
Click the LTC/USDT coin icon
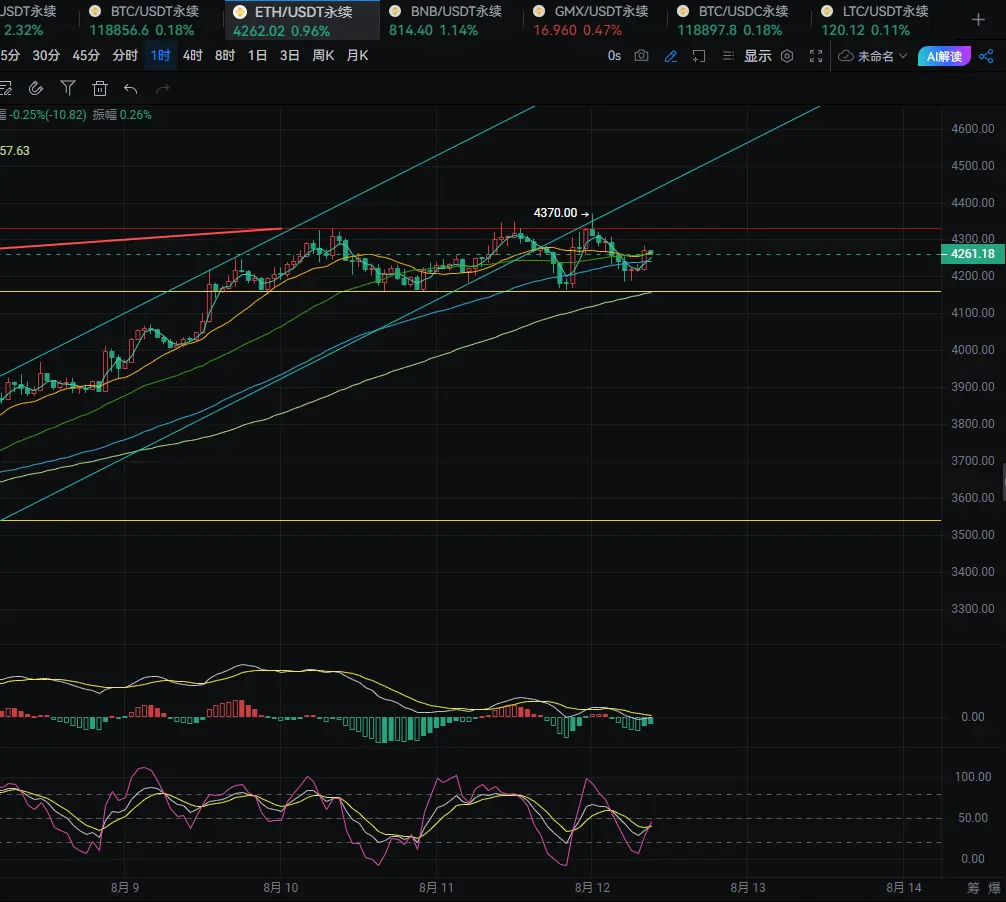pos(827,11)
